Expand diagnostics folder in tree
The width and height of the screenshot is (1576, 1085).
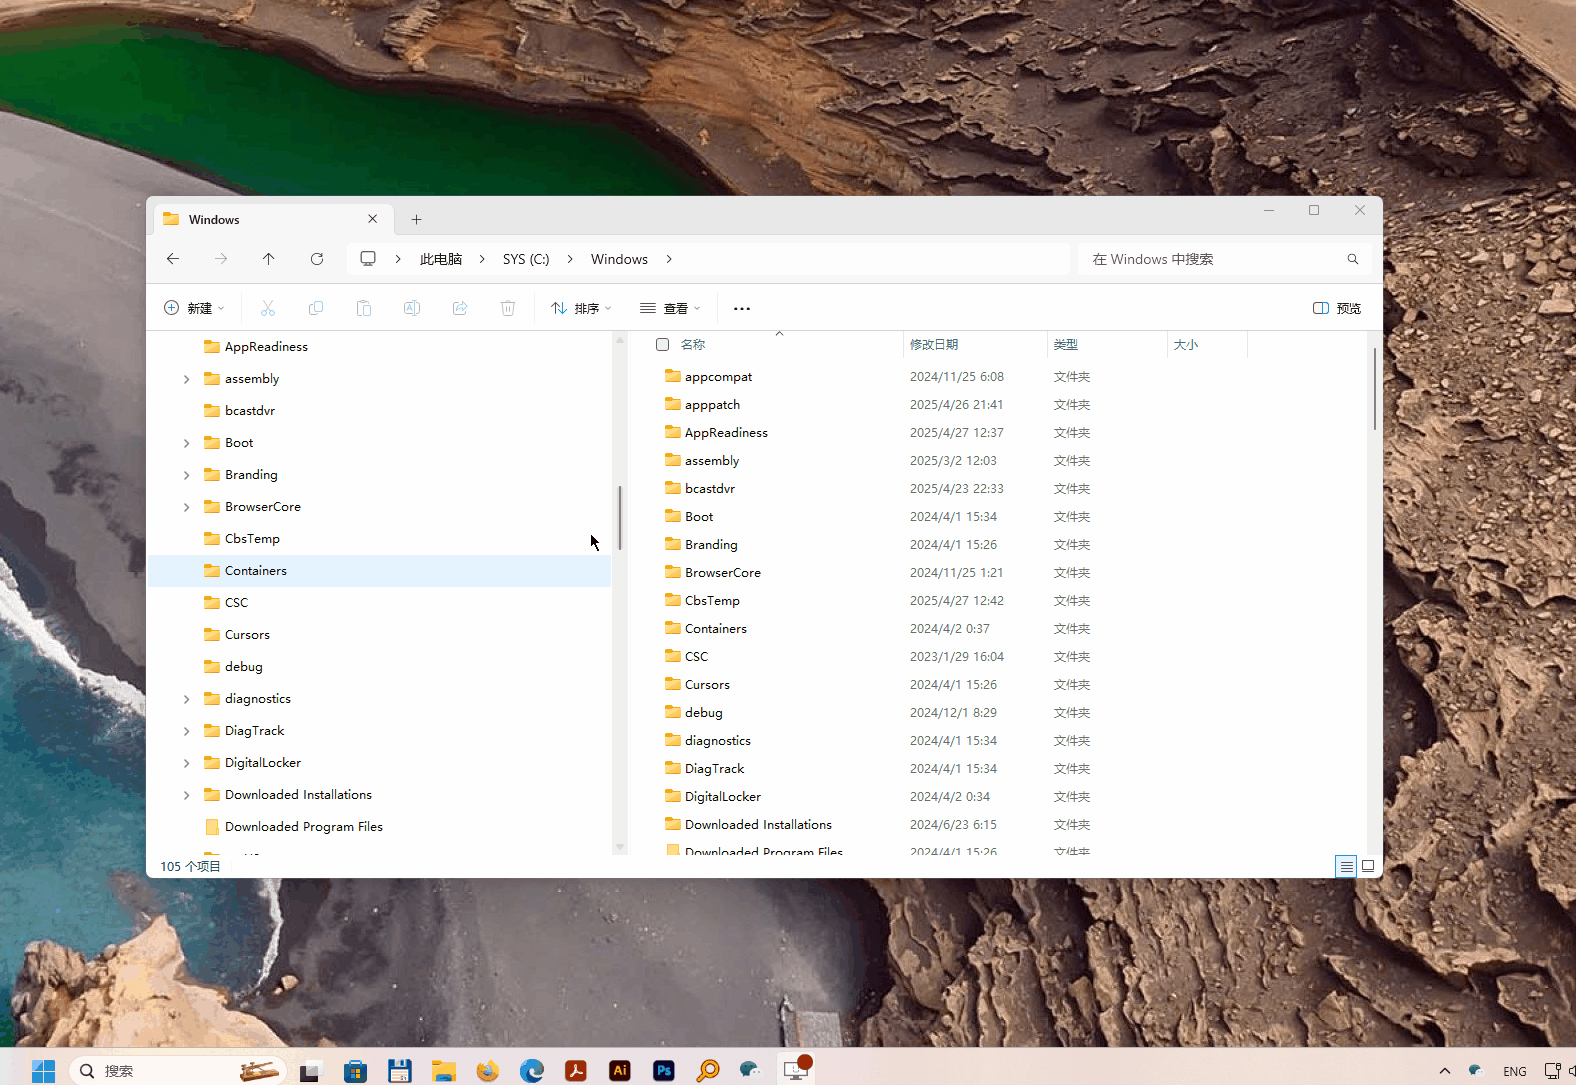pyautogui.click(x=187, y=699)
